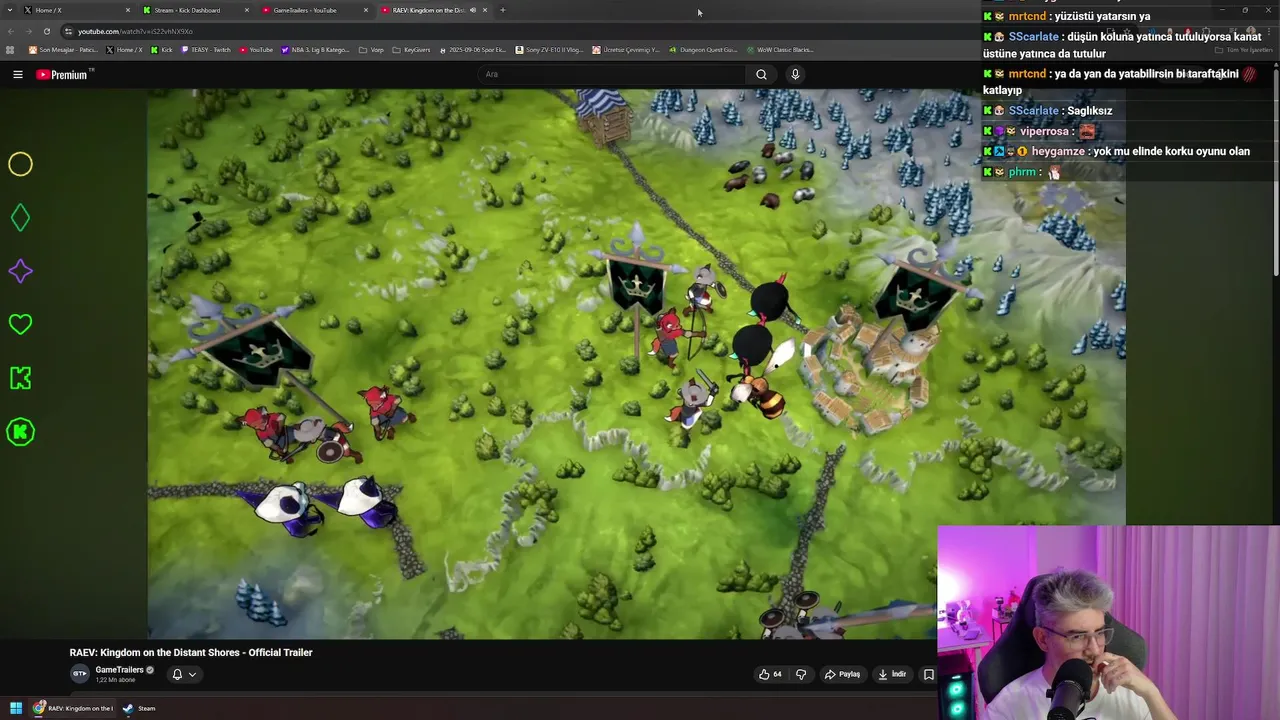Viewport: 1280px width, 720px height.
Task: Open the Sony ZV-E10 II Vlog bookmark
Action: point(549,50)
